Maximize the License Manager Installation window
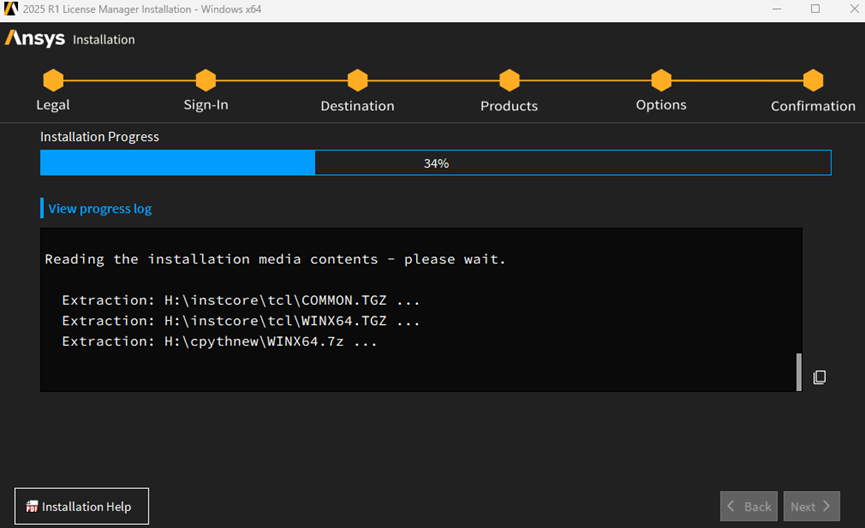The height and width of the screenshot is (528, 865). pos(815,9)
